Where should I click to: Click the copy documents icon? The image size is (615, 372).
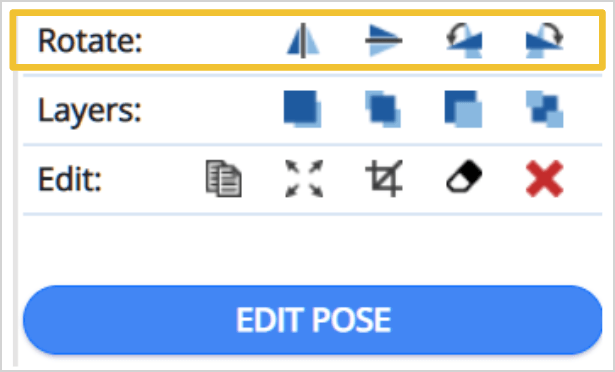224,179
